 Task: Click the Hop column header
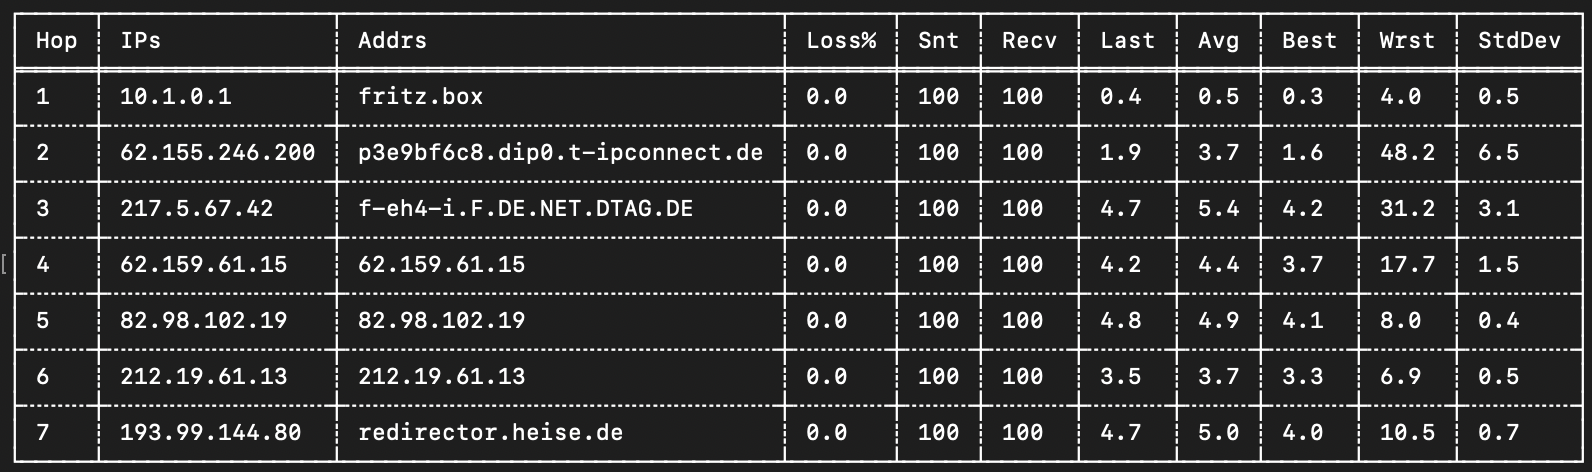click(x=56, y=41)
